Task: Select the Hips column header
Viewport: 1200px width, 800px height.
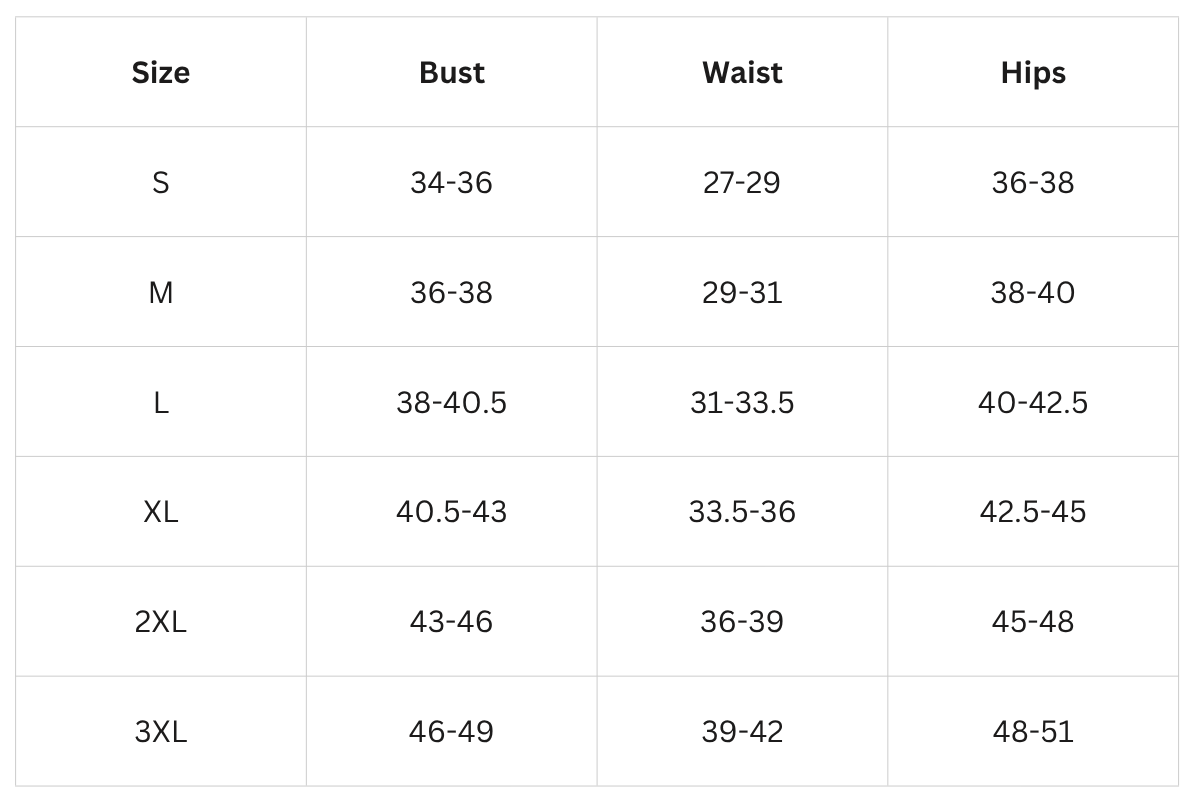Action: click(x=1033, y=73)
